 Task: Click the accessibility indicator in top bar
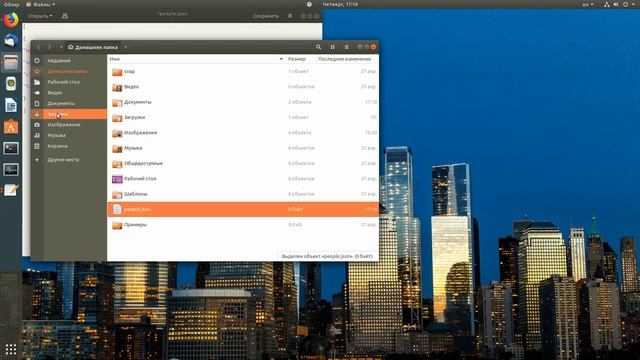click(309, 4)
